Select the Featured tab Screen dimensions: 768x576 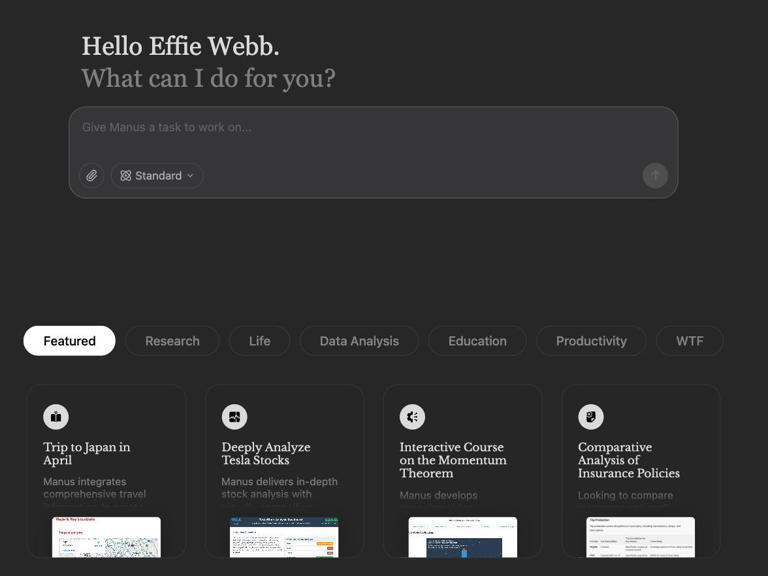[69, 341]
